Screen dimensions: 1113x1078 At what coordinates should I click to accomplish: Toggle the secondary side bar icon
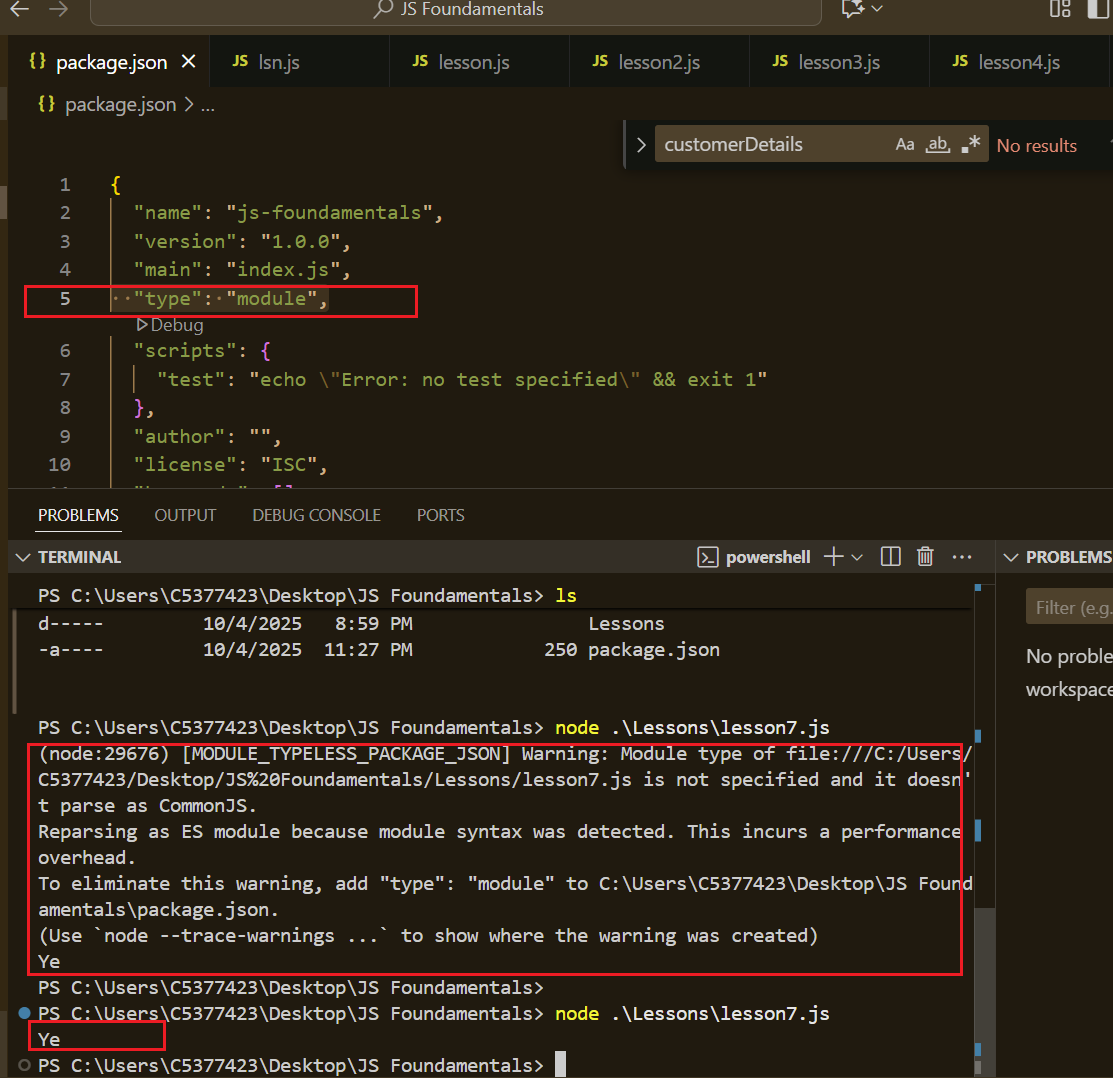[x=1100, y=9]
